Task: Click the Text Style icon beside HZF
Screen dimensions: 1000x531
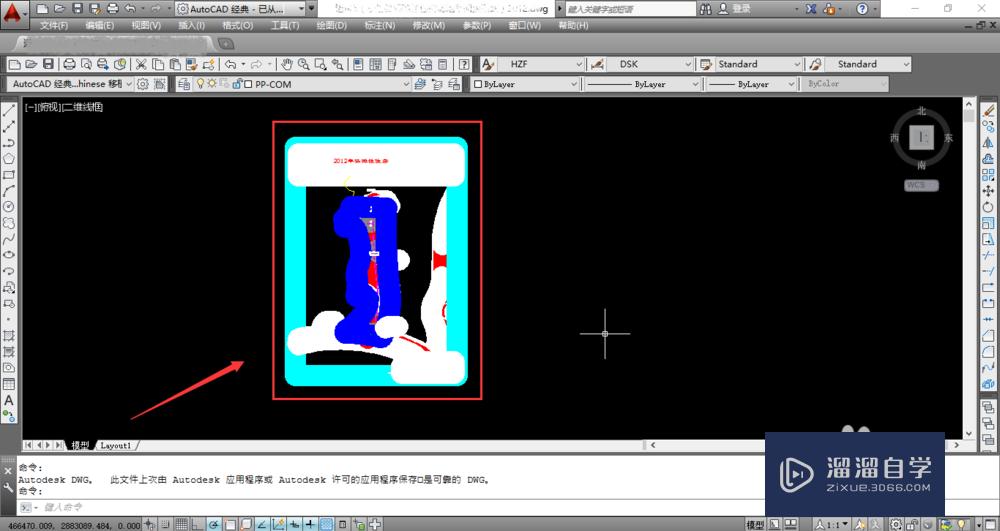Action: 488,64
